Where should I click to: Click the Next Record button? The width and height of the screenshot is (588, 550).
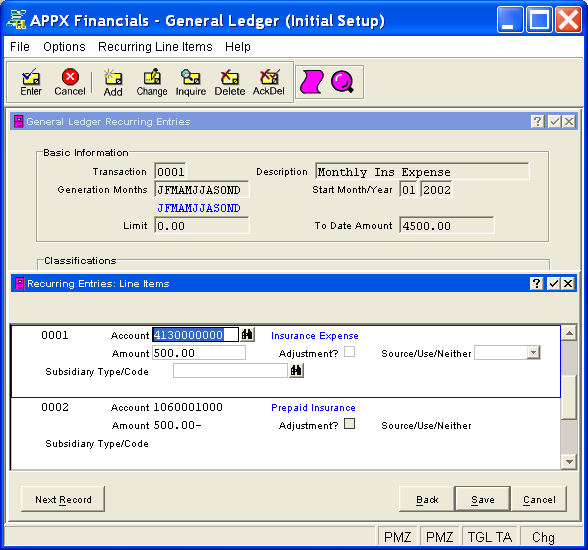pos(63,499)
